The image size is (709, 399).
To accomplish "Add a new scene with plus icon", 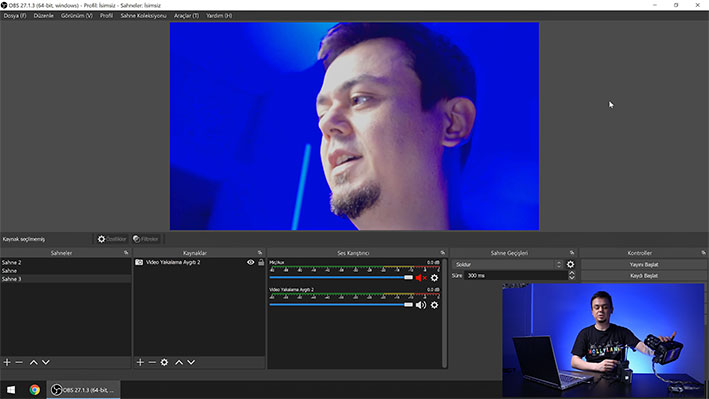I will [7, 362].
